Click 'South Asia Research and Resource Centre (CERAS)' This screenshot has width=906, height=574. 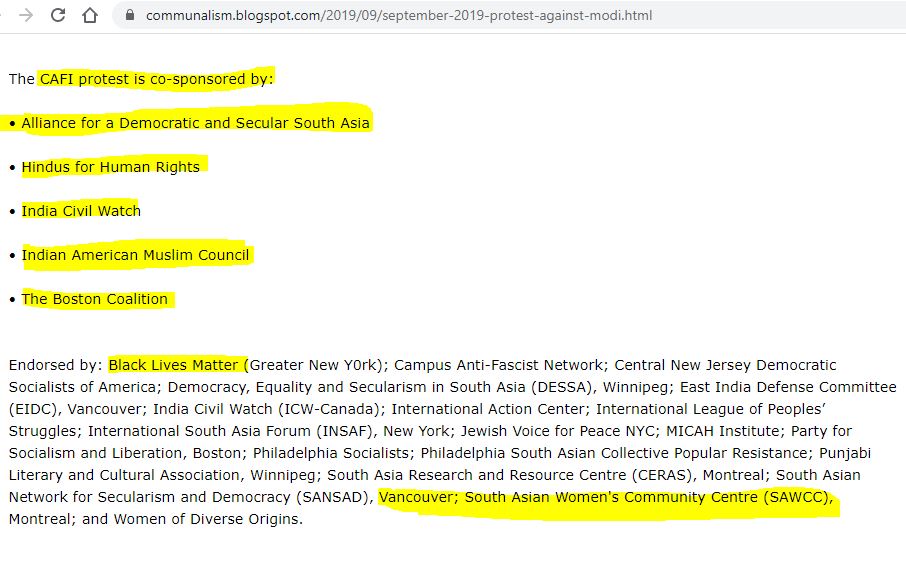[x=510, y=475]
